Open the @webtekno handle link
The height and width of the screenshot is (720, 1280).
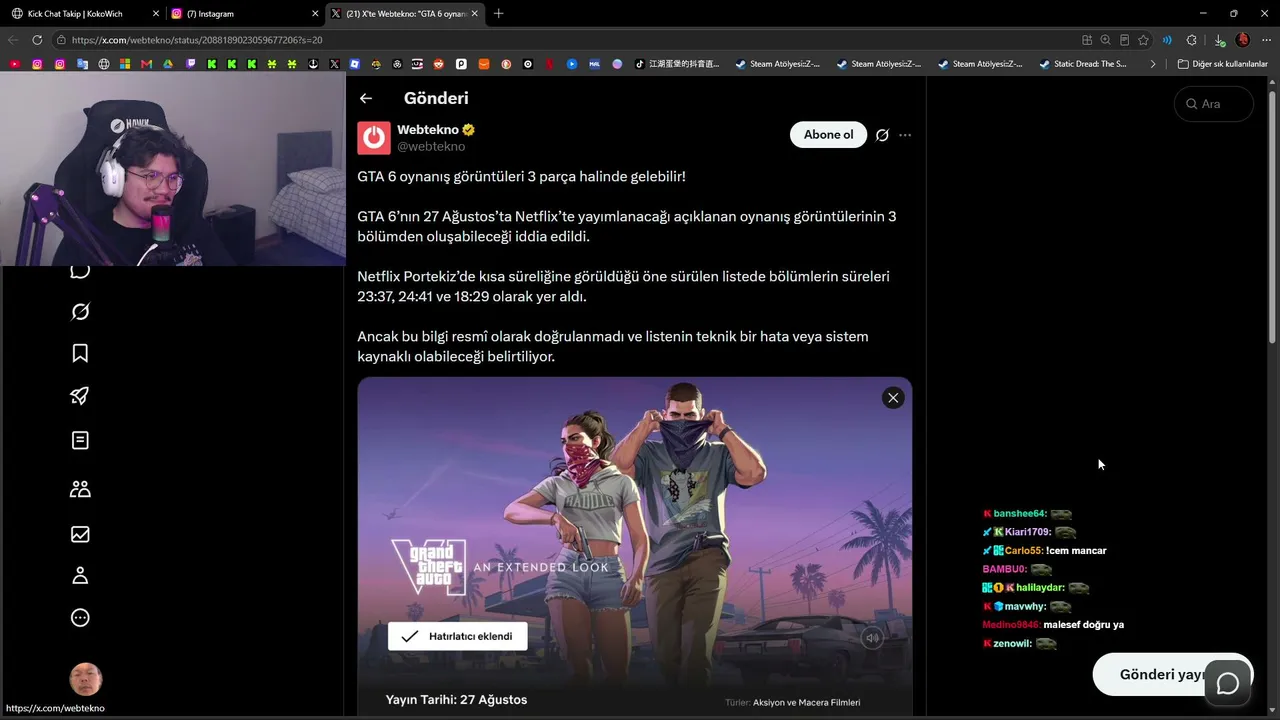pyautogui.click(x=431, y=146)
